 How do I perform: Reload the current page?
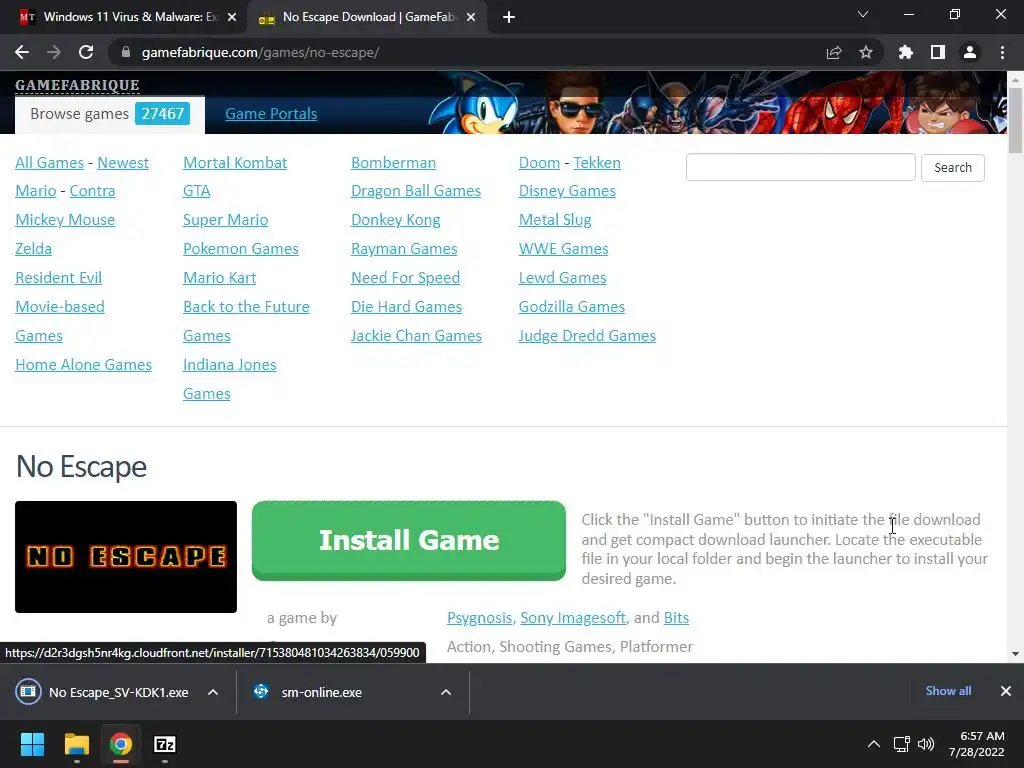tap(86, 52)
